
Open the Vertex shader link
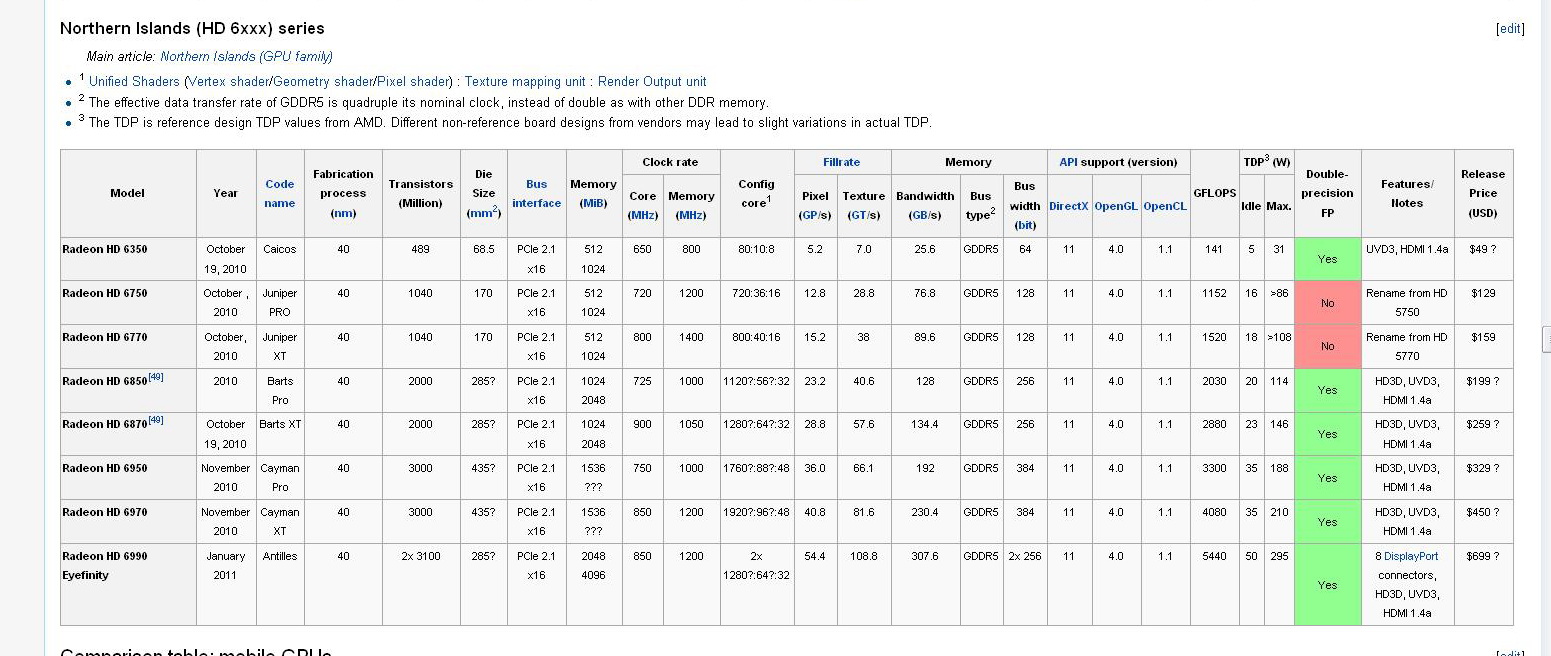[x=229, y=82]
